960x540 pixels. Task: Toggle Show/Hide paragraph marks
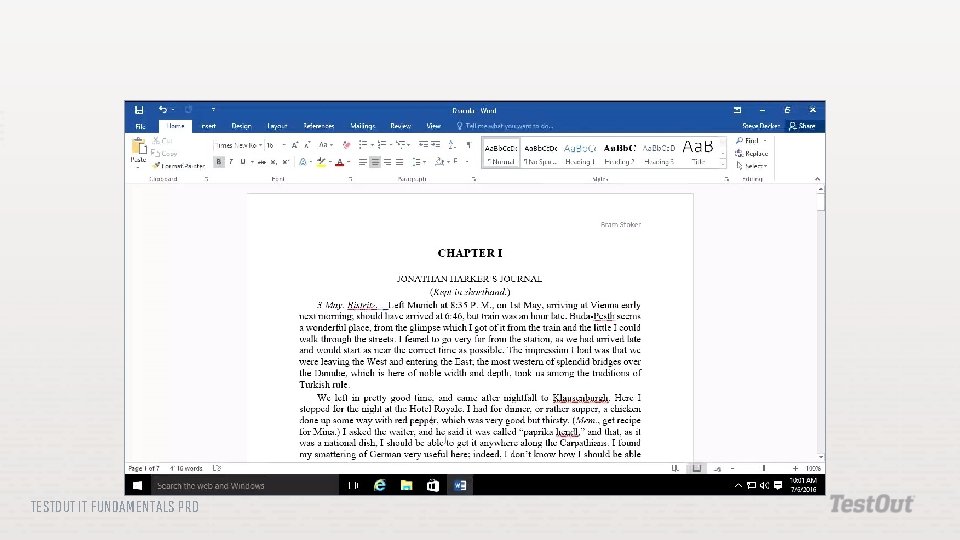(468, 145)
